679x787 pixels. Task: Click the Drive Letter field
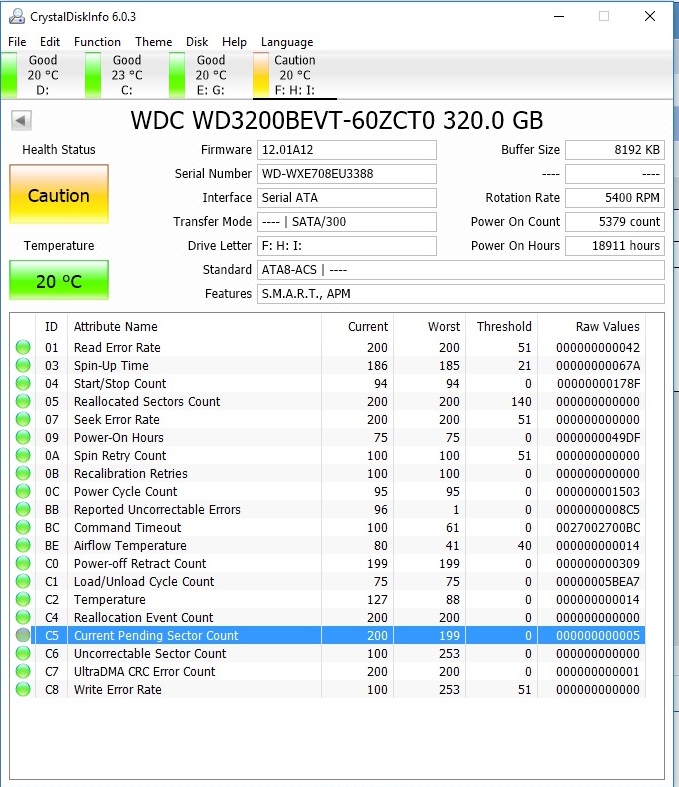(347, 246)
